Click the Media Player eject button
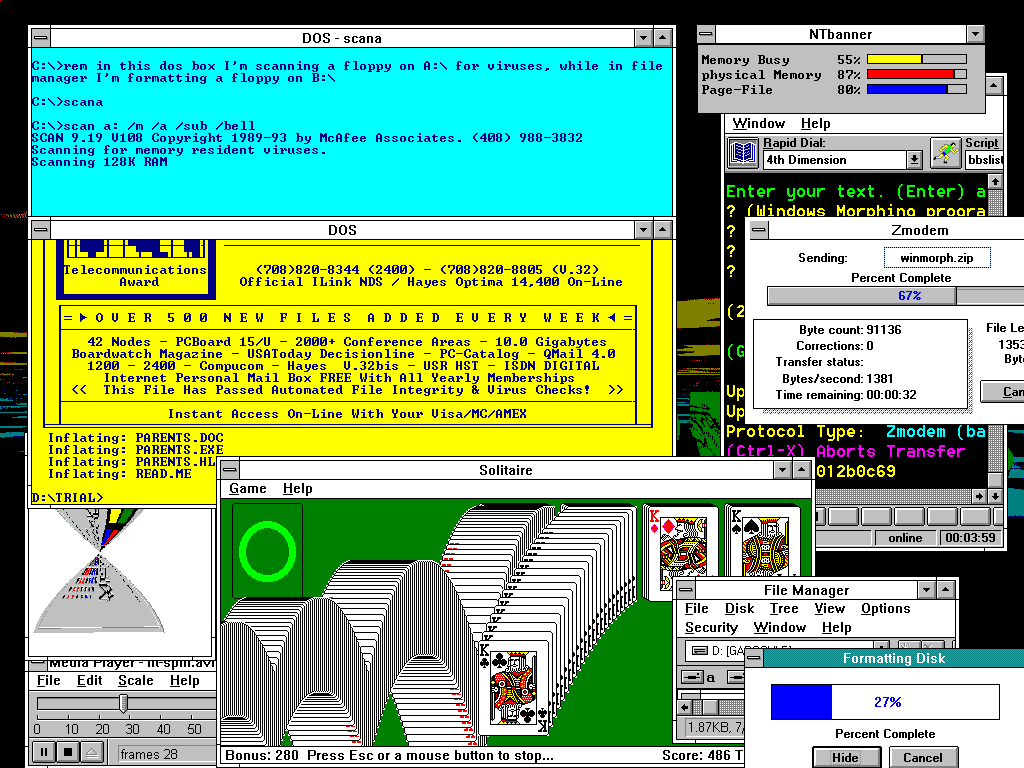Screen dimensions: 1024x768 pyautogui.click(x=91, y=753)
